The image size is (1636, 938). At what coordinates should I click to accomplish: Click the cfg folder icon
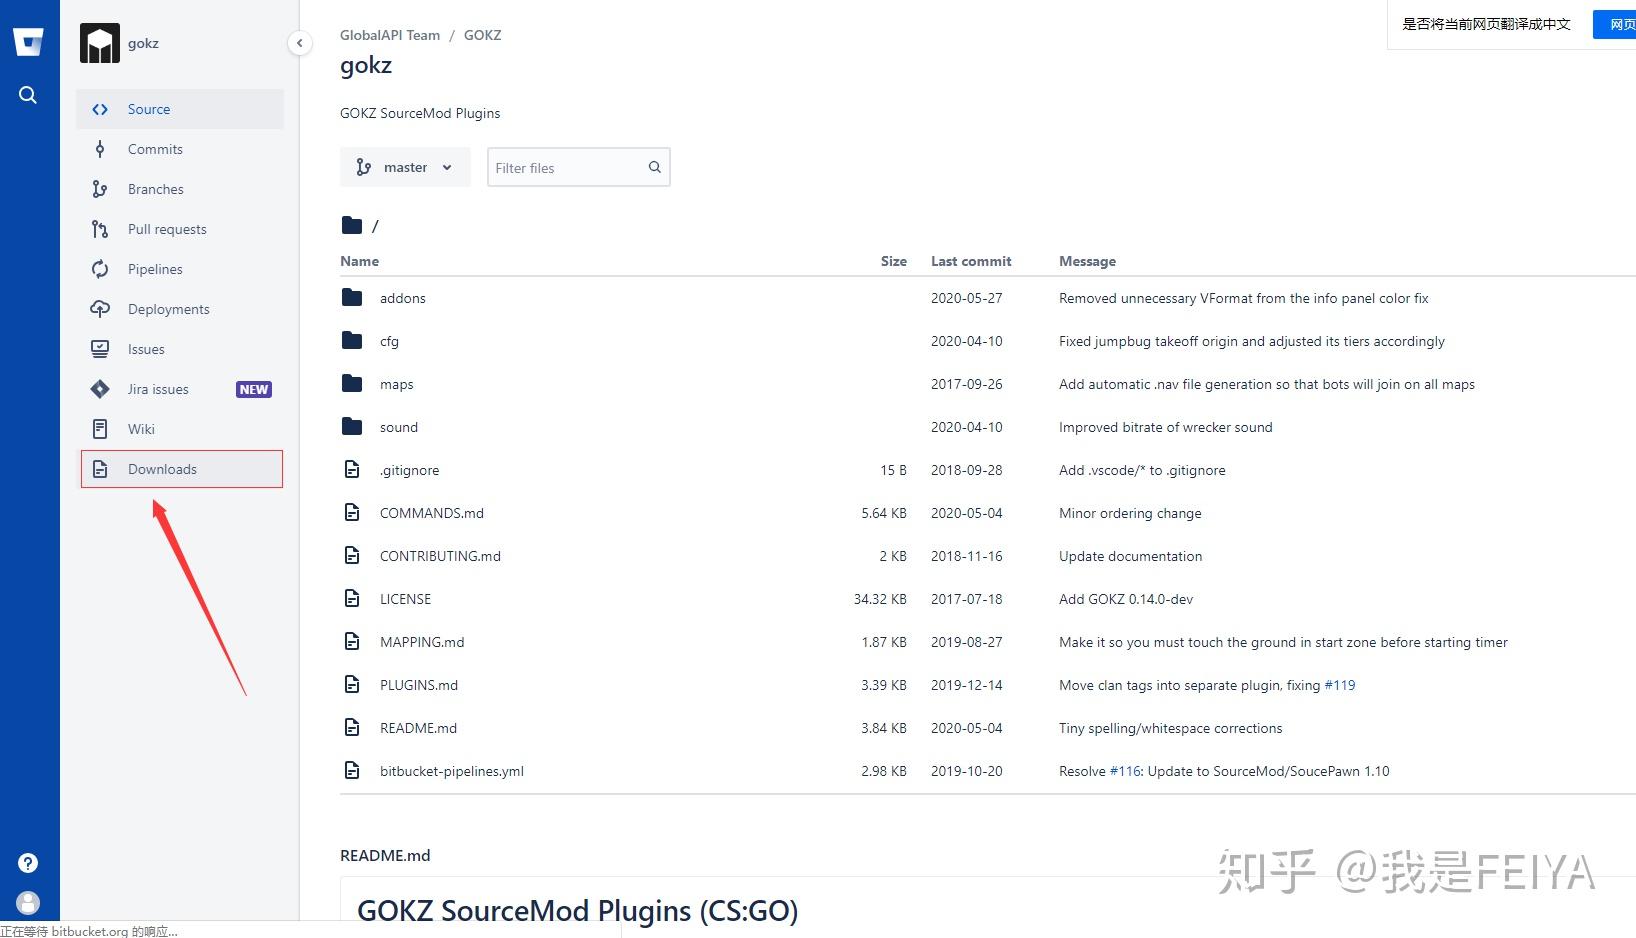pos(352,340)
